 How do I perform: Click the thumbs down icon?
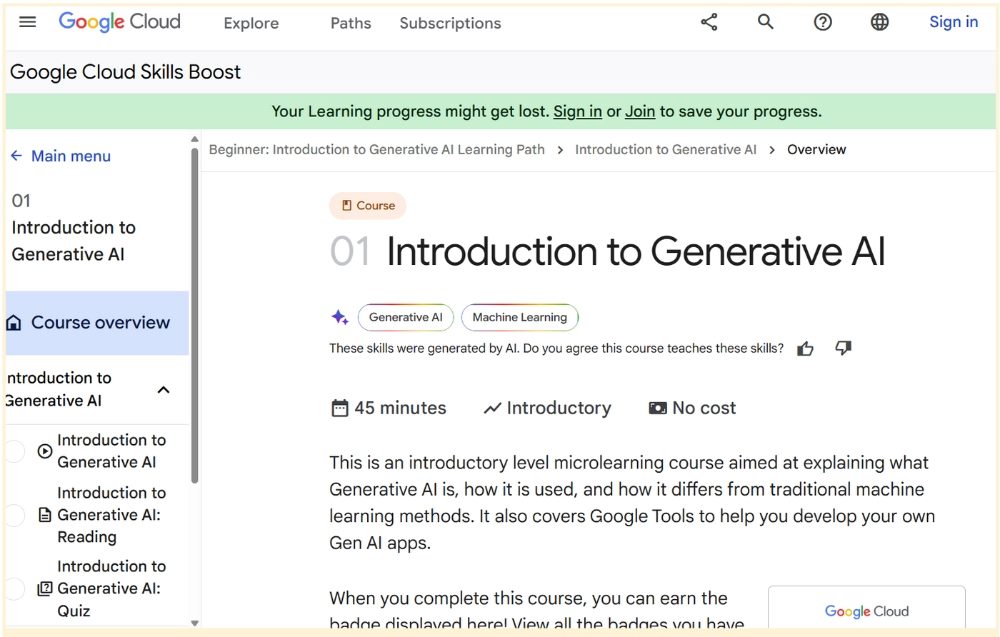tap(843, 348)
